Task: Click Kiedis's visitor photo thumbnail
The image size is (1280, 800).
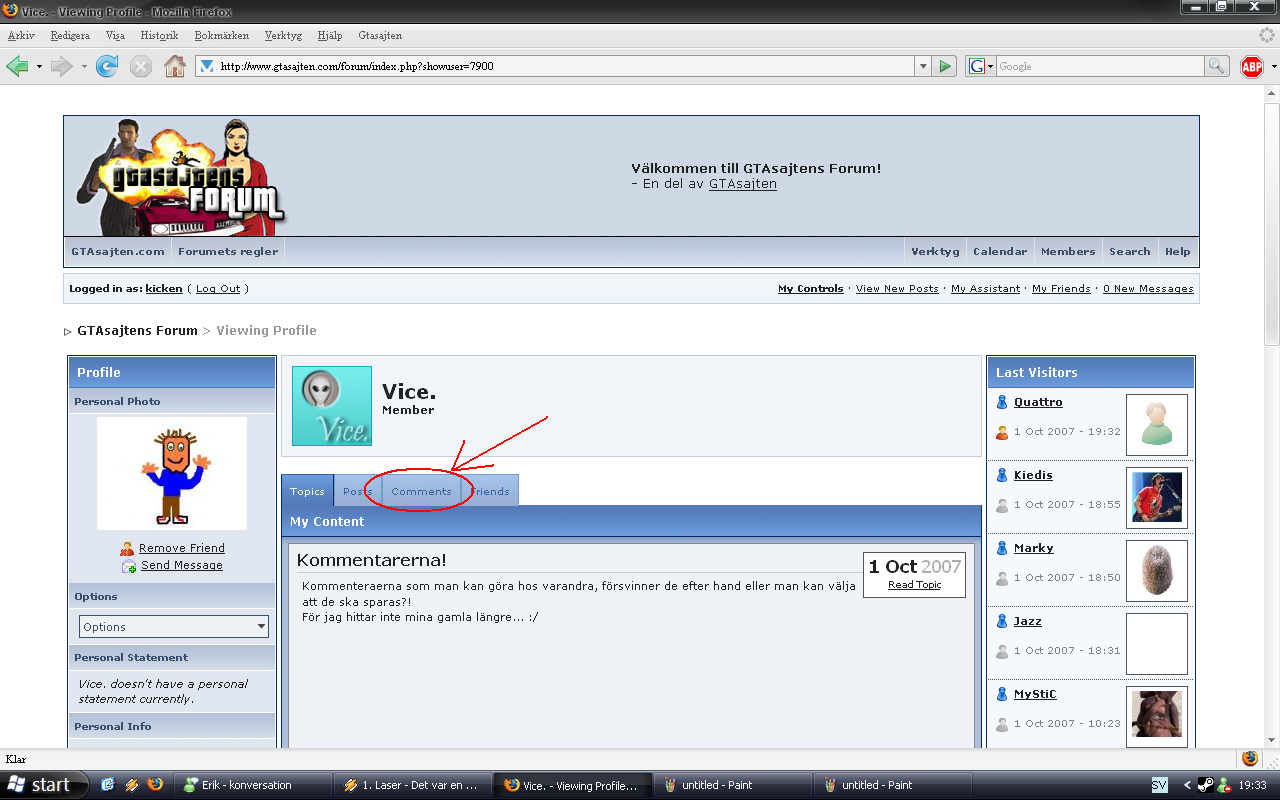Action: tap(1157, 498)
